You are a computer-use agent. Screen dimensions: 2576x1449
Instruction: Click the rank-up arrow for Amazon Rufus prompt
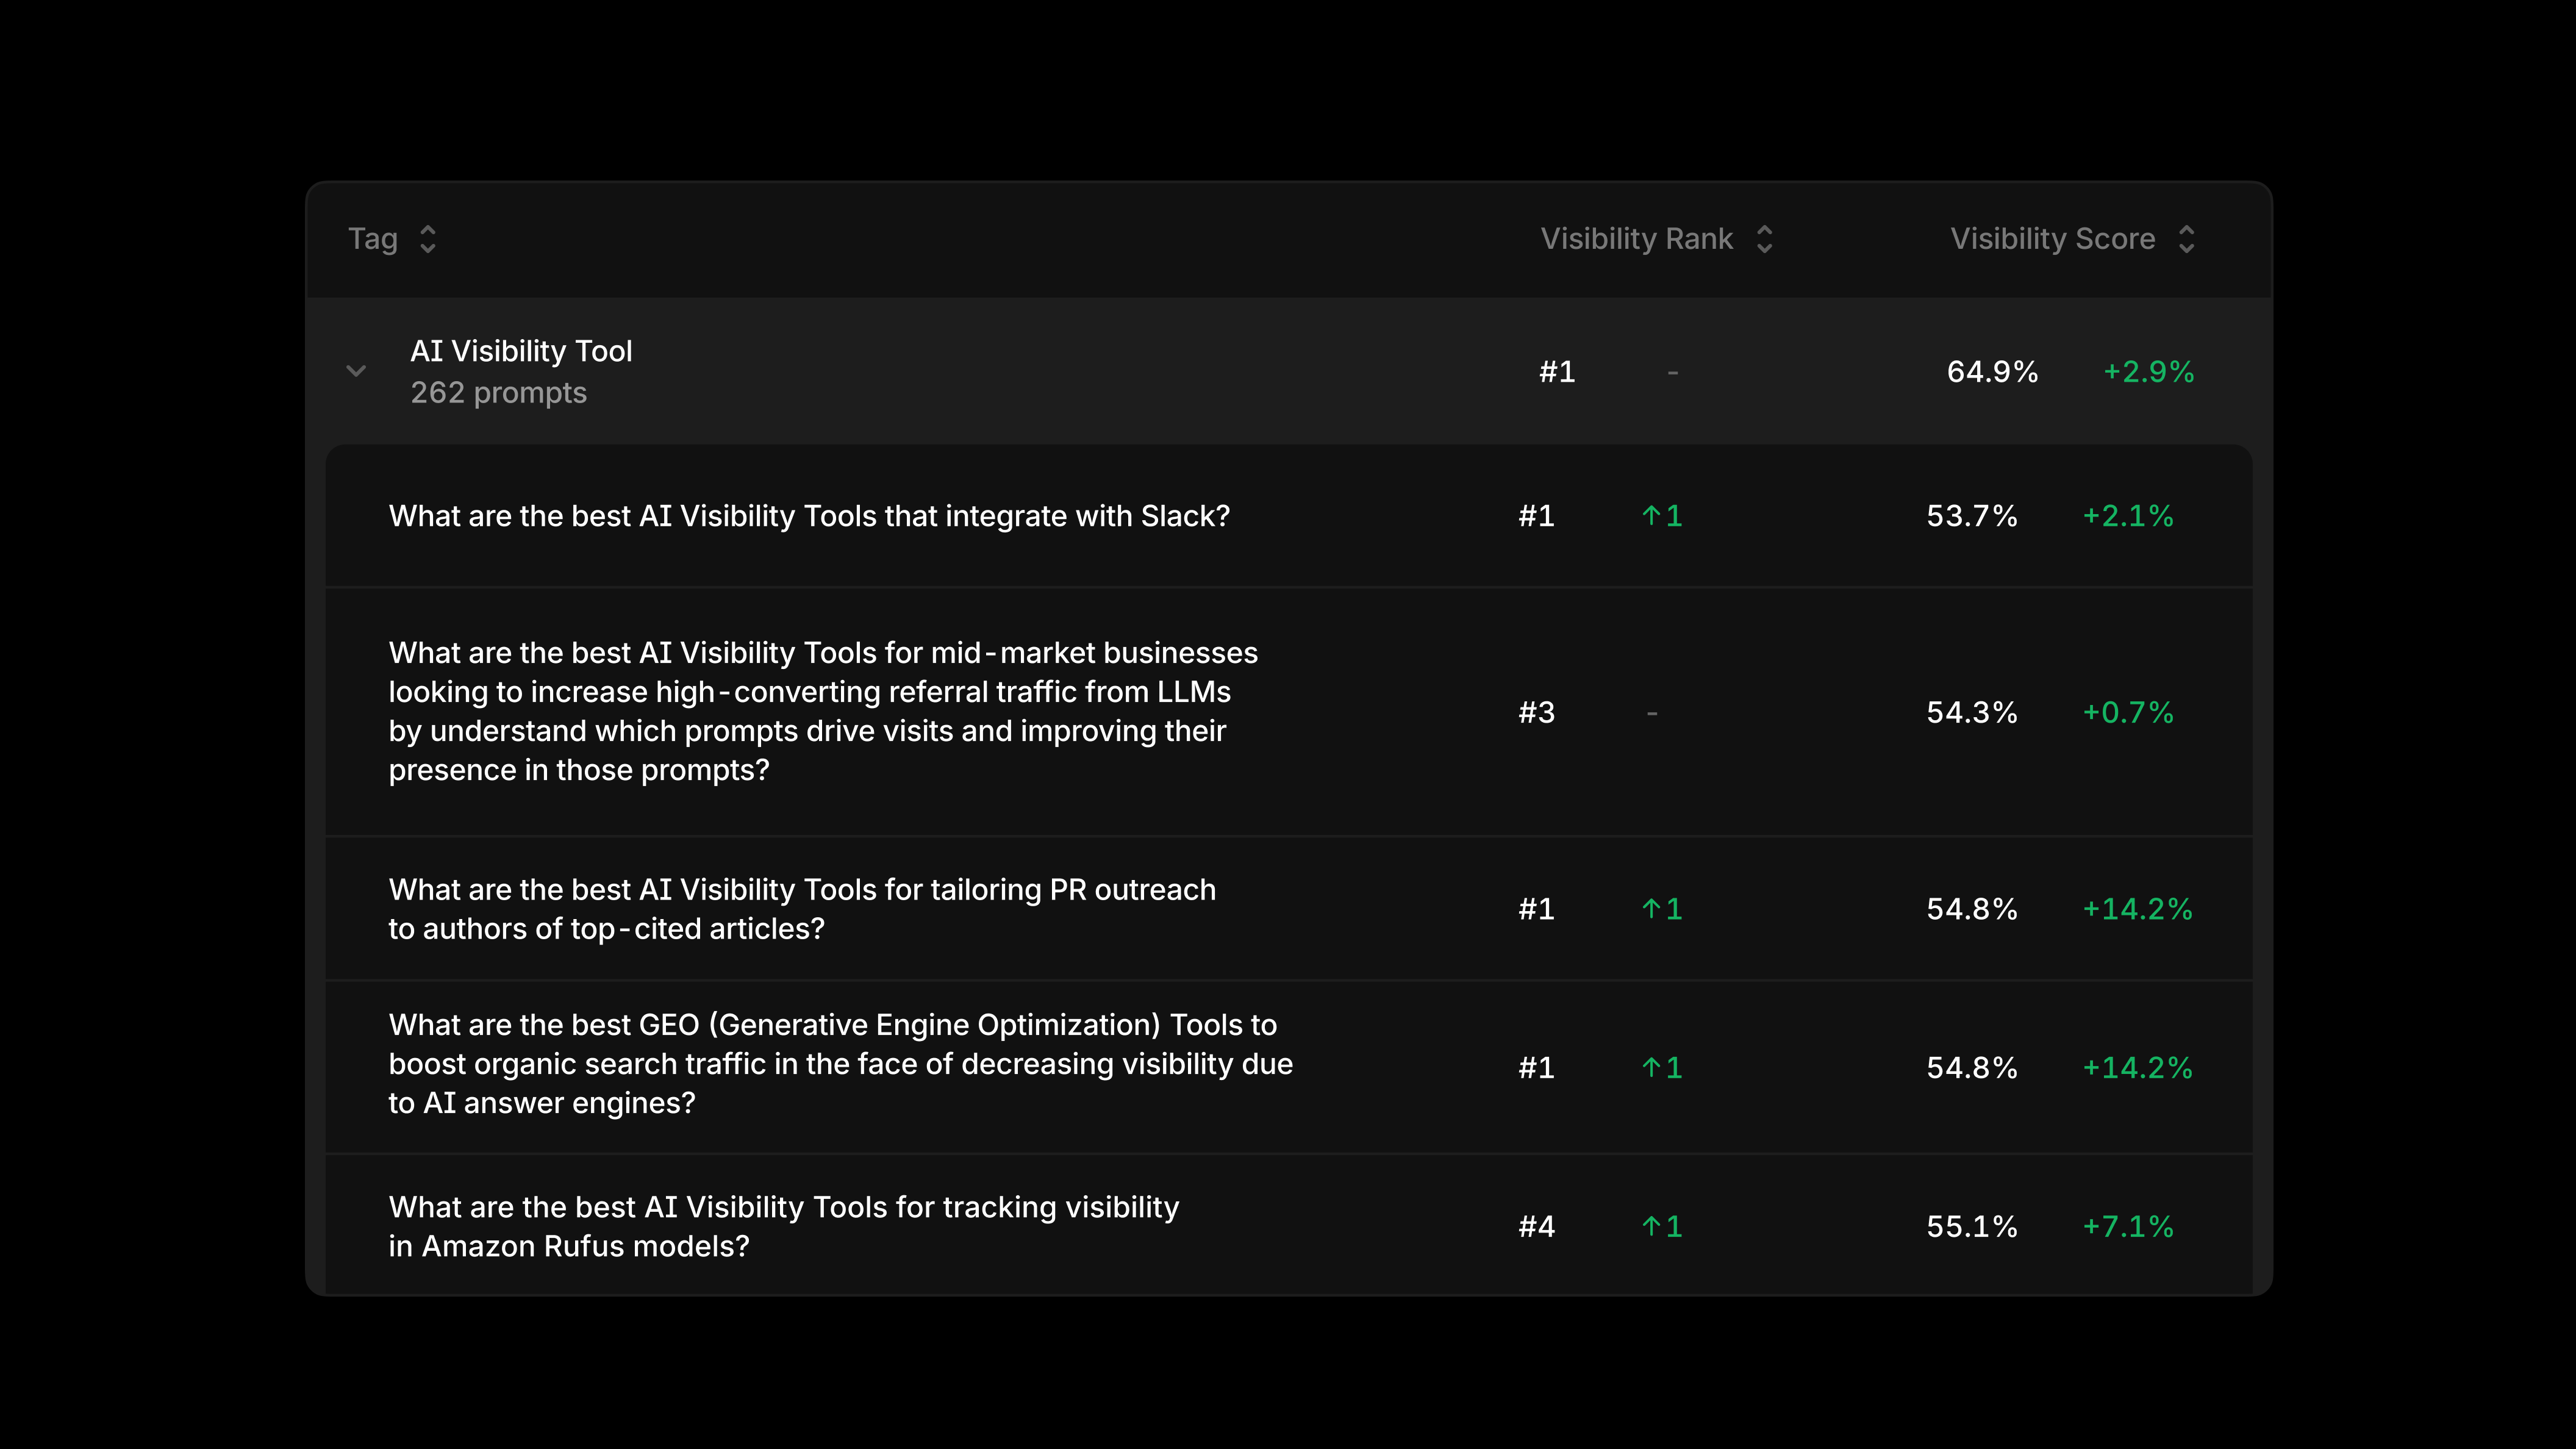coord(1652,1227)
